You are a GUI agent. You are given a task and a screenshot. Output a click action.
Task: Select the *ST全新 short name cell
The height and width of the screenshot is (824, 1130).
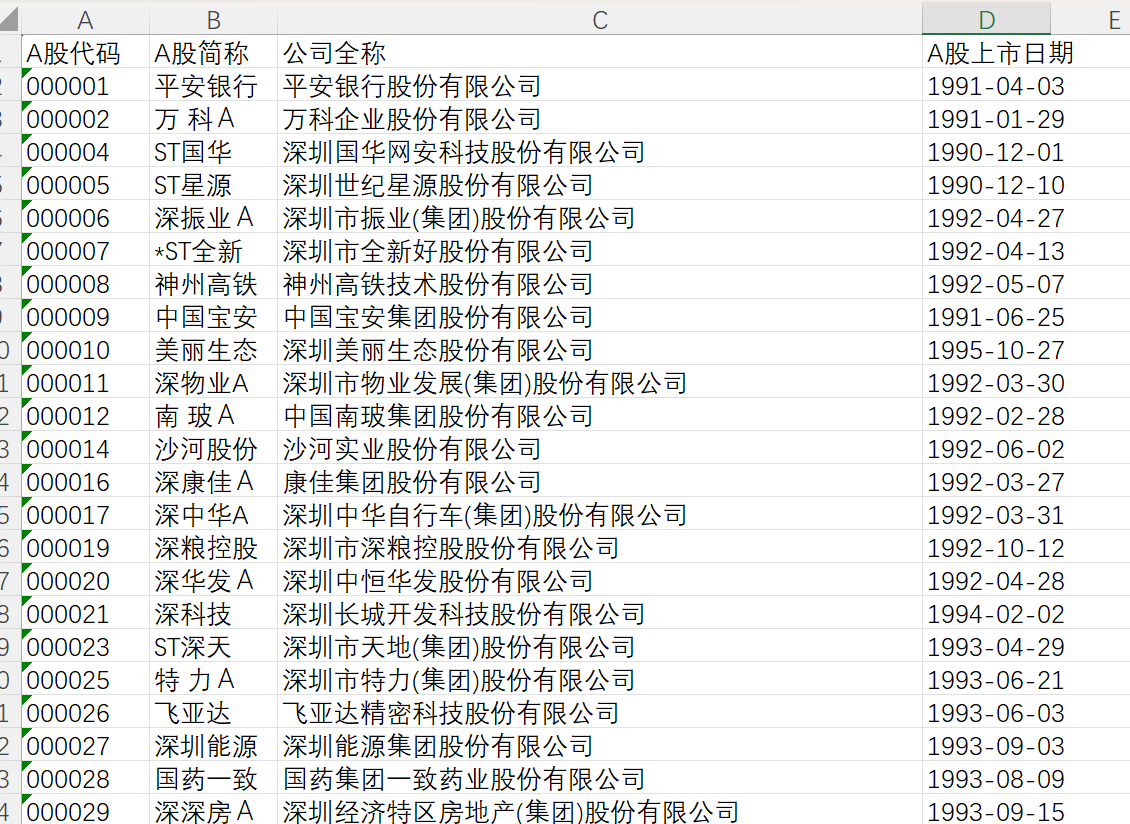tap(199, 251)
